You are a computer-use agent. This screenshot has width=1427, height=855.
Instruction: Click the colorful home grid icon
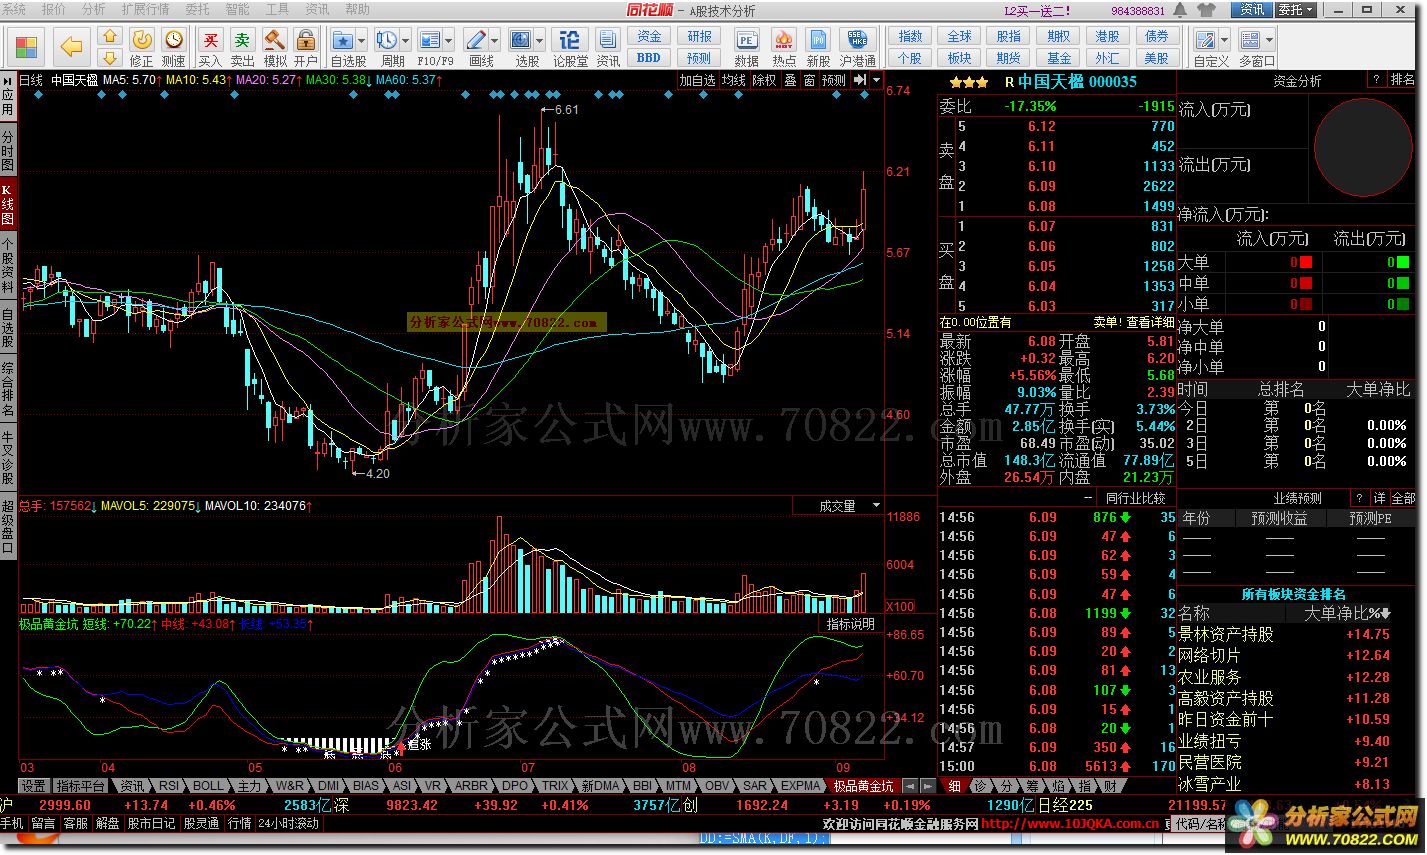tap(27, 46)
